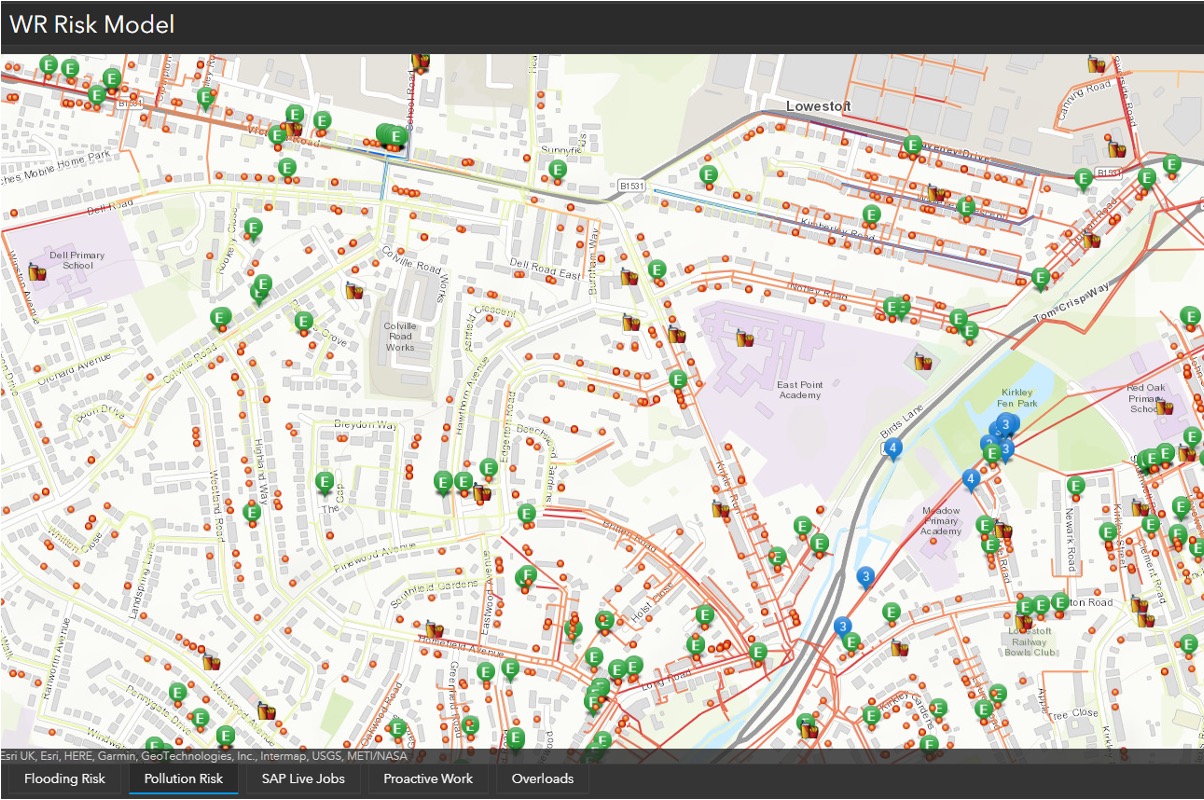Open the Overloads tab
1204x800 pixels.
coord(542,778)
